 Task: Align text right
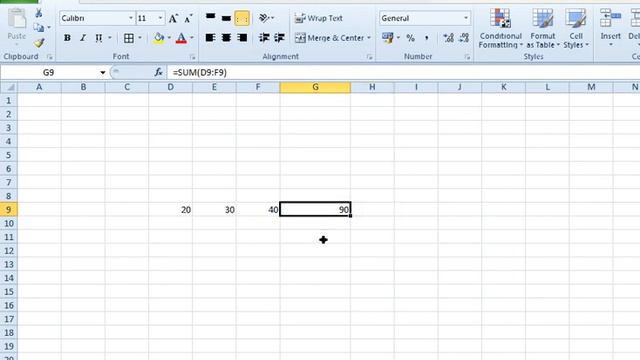[x=242, y=38]
